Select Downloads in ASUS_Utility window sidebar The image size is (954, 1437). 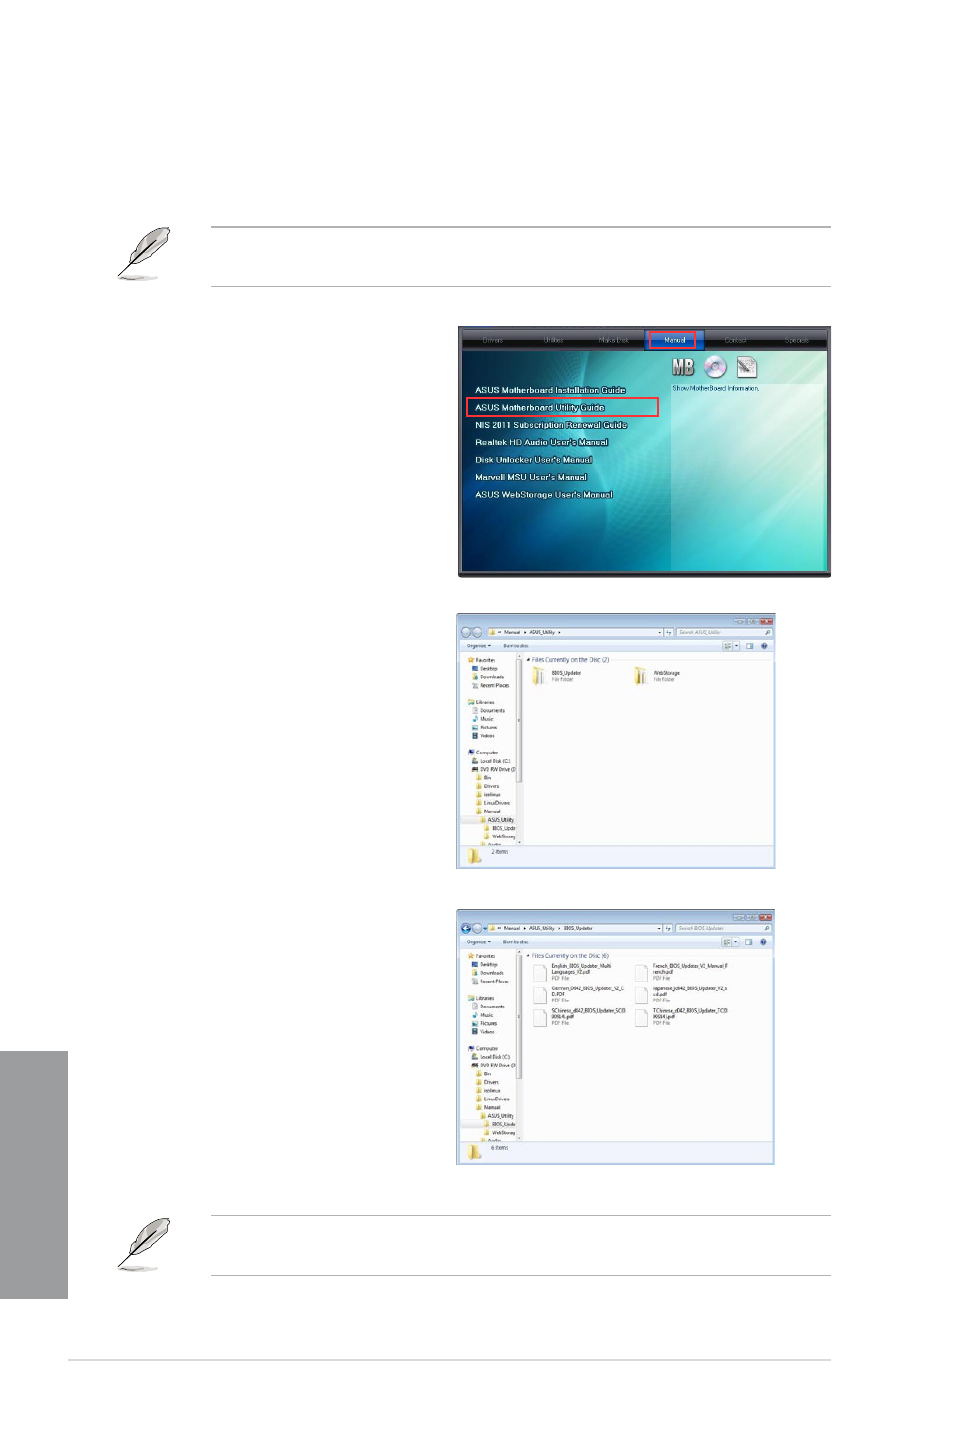pos(489,677)
